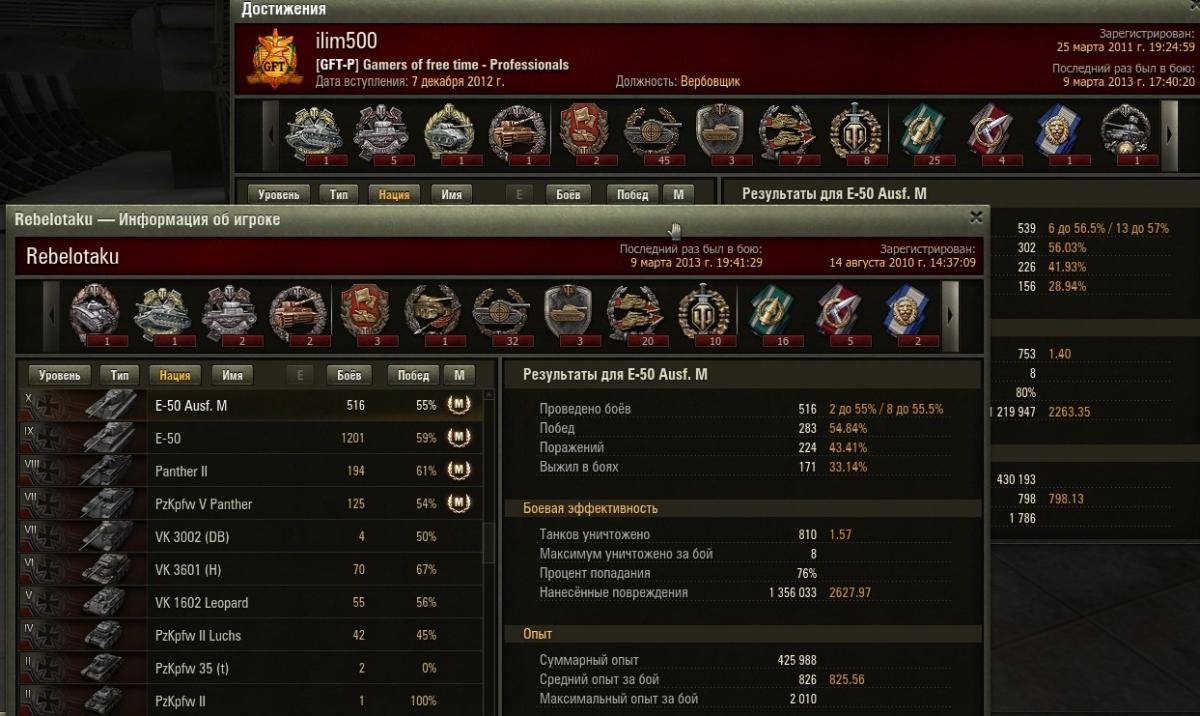Select Rebelotaku's medal with count 20
This screenshot has width=1200, height=716.
(x=636, y=315)
